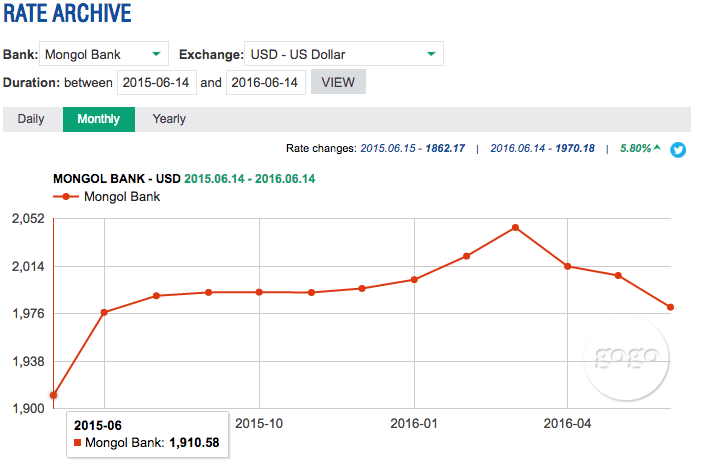Click the 2015-06 data point on chart
The height and width of the screenshot is (470, 701).
[x=54, y=395]
